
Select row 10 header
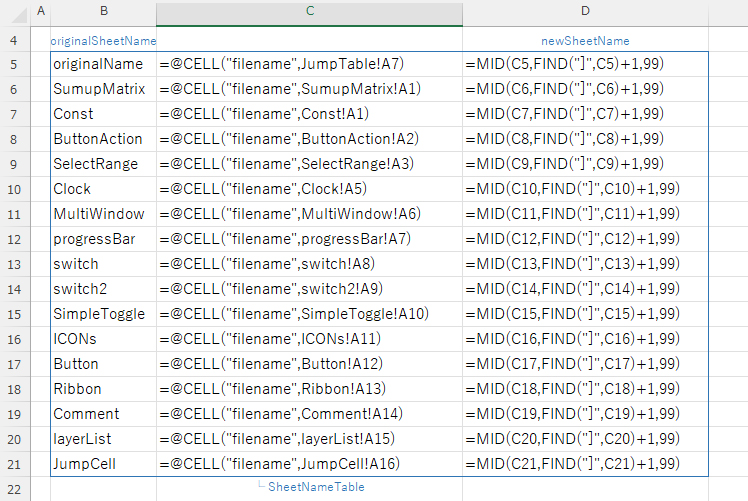click(15, 189)
